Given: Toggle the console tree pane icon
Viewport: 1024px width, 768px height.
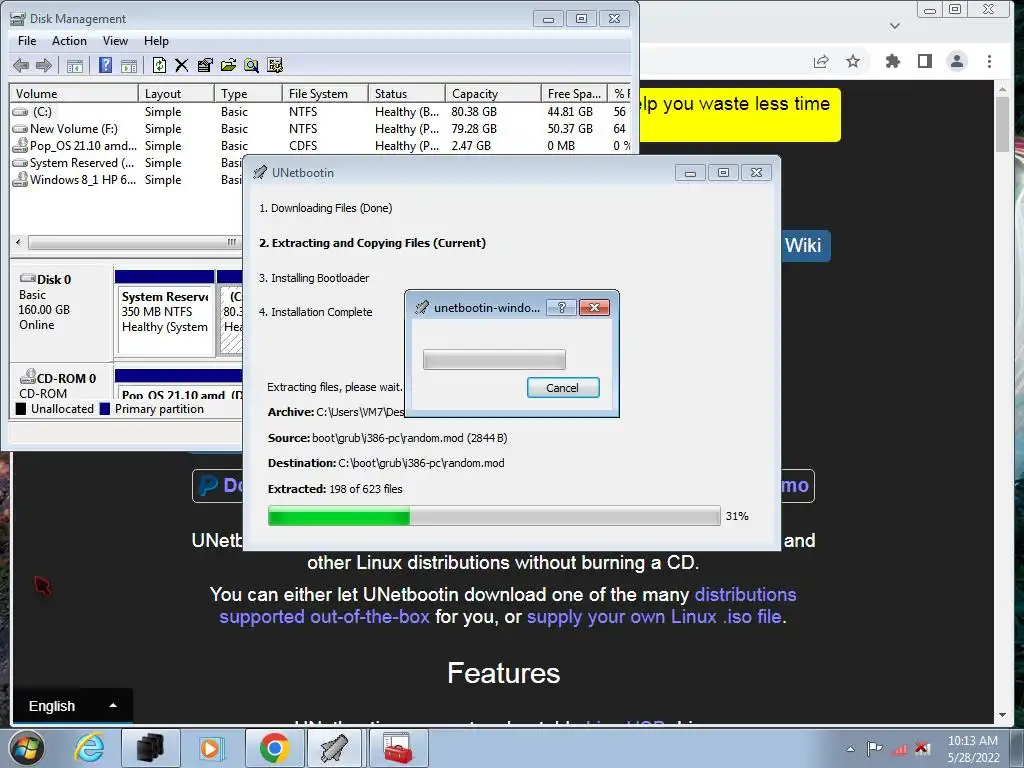Looking at the screenshot, I should click(x=75, y=65).
